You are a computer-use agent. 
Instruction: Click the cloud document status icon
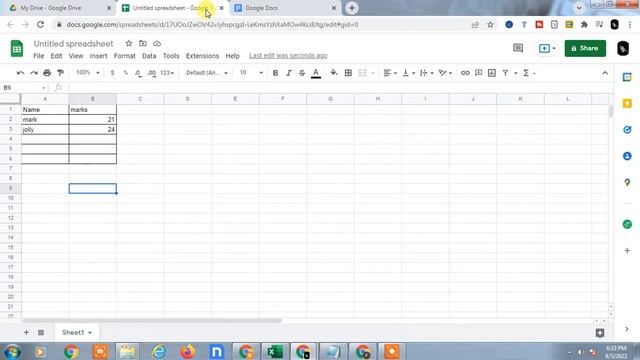click(x=157, y=43)
